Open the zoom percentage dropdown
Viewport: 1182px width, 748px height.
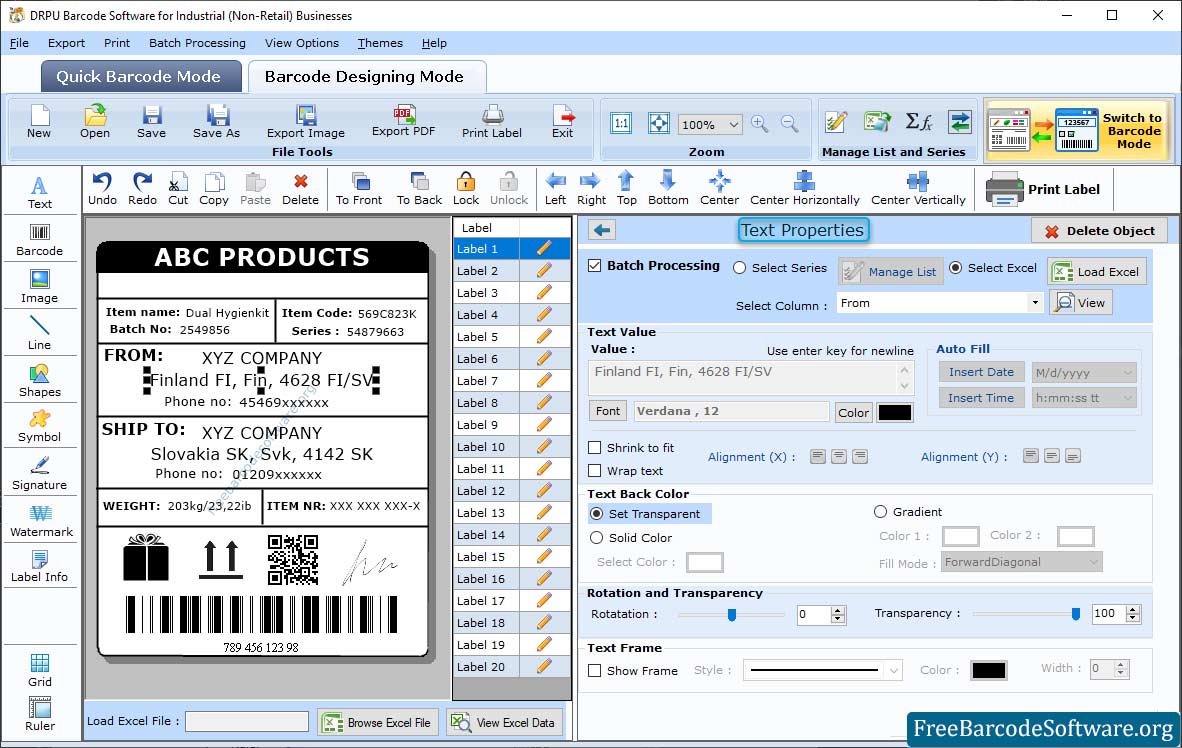733,124
